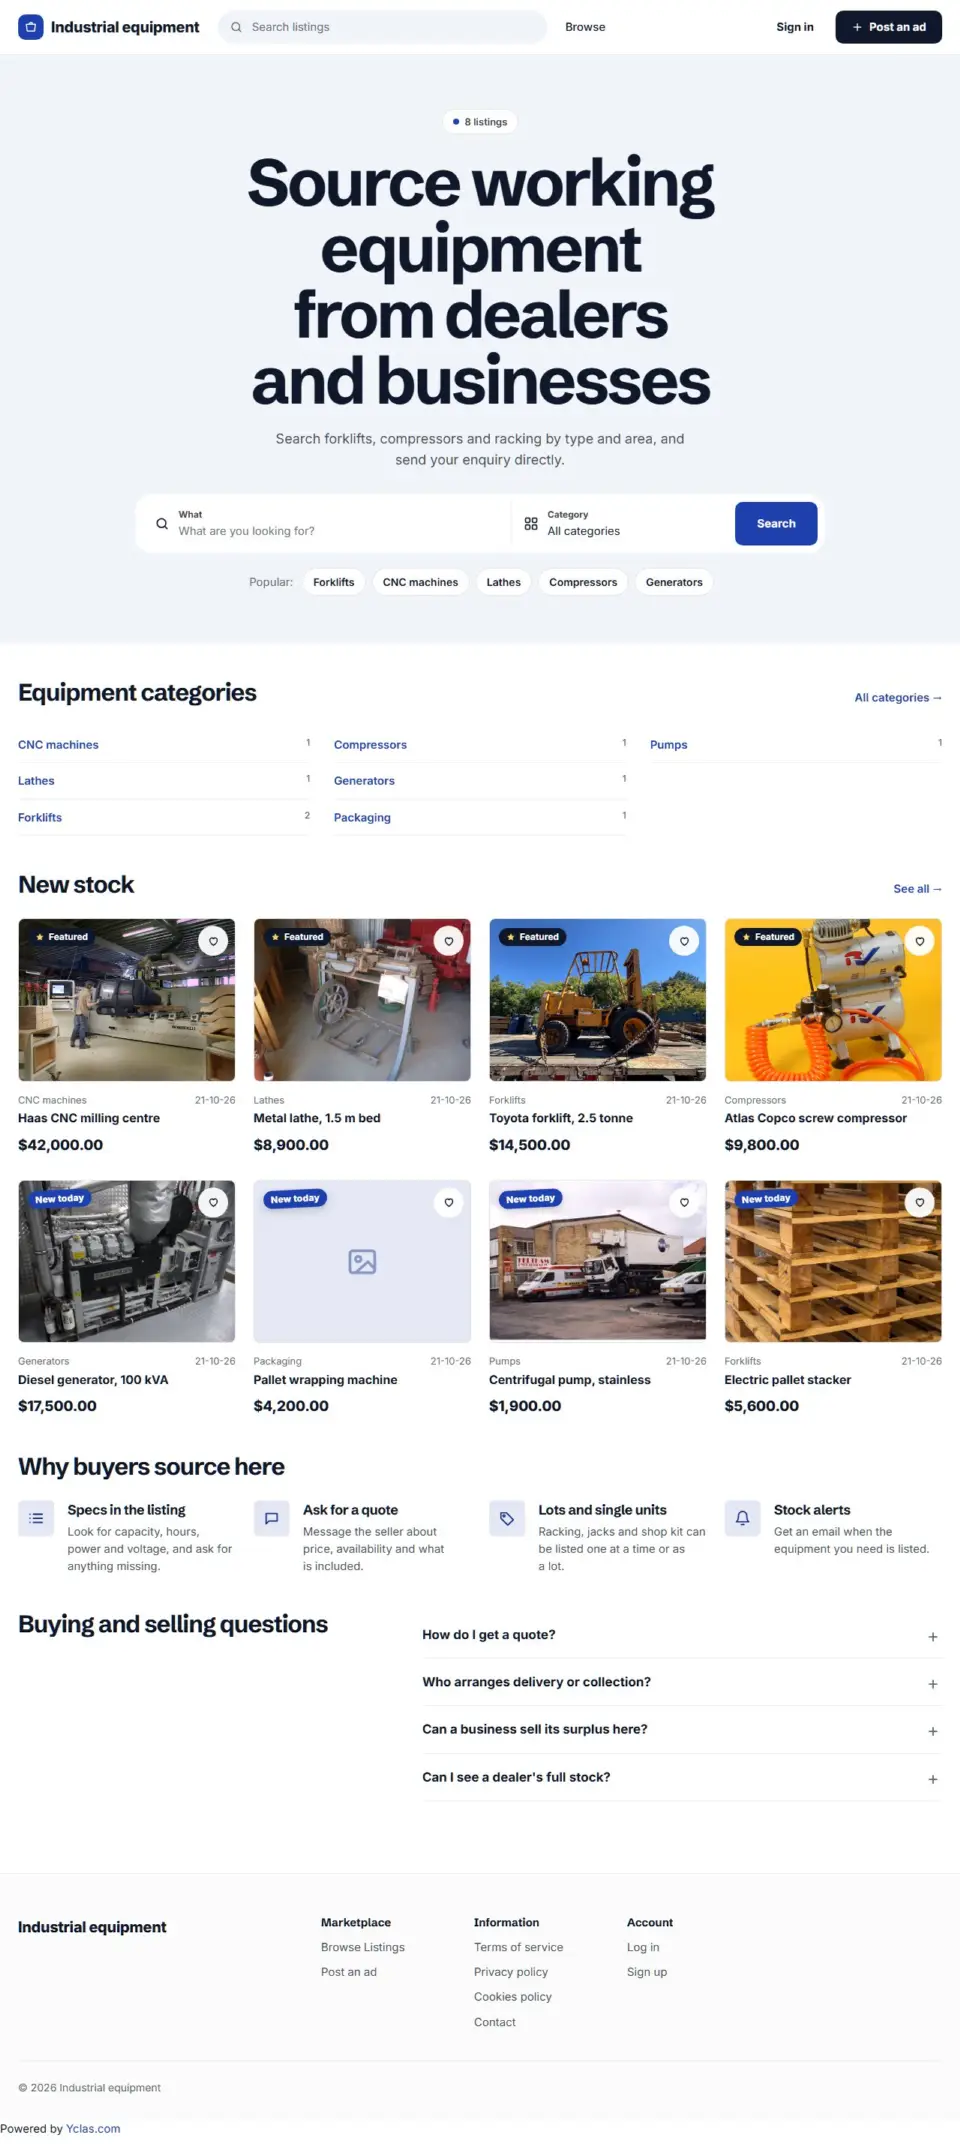This screenshot has width=960, height=2149.
Task: Favorite the Diesel generator listing
Action: [213, 1202]
